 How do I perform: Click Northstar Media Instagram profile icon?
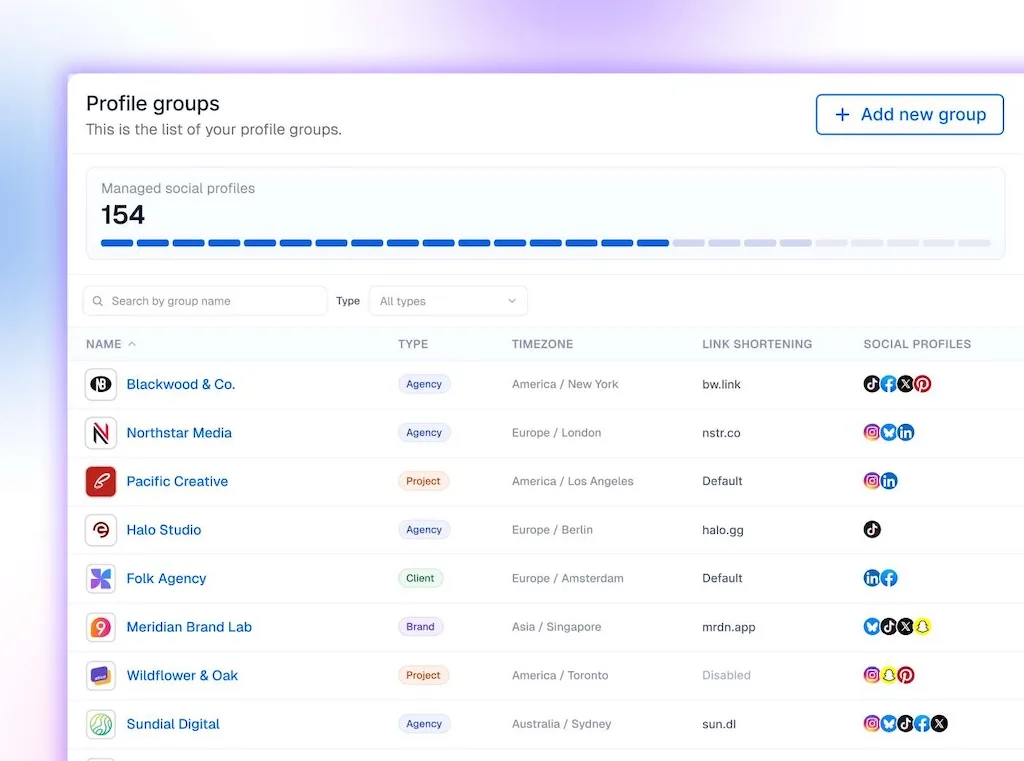point(872,432)
